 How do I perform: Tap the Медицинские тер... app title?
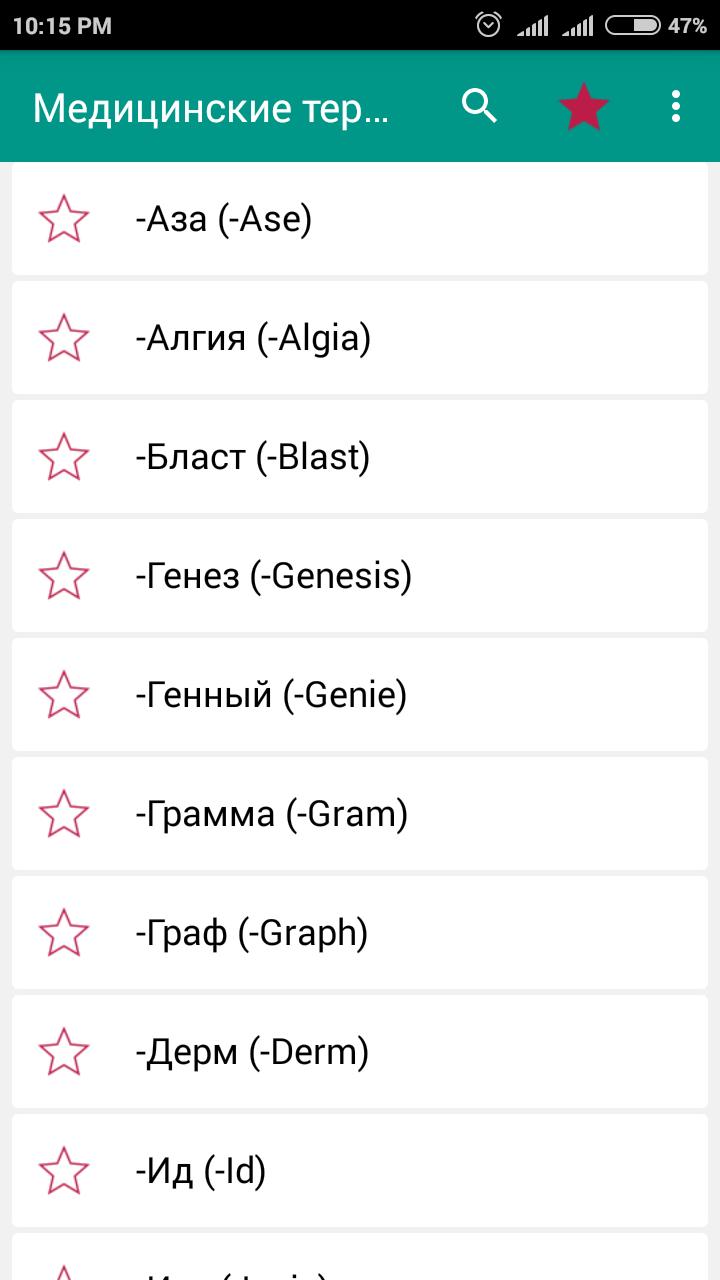210,107
